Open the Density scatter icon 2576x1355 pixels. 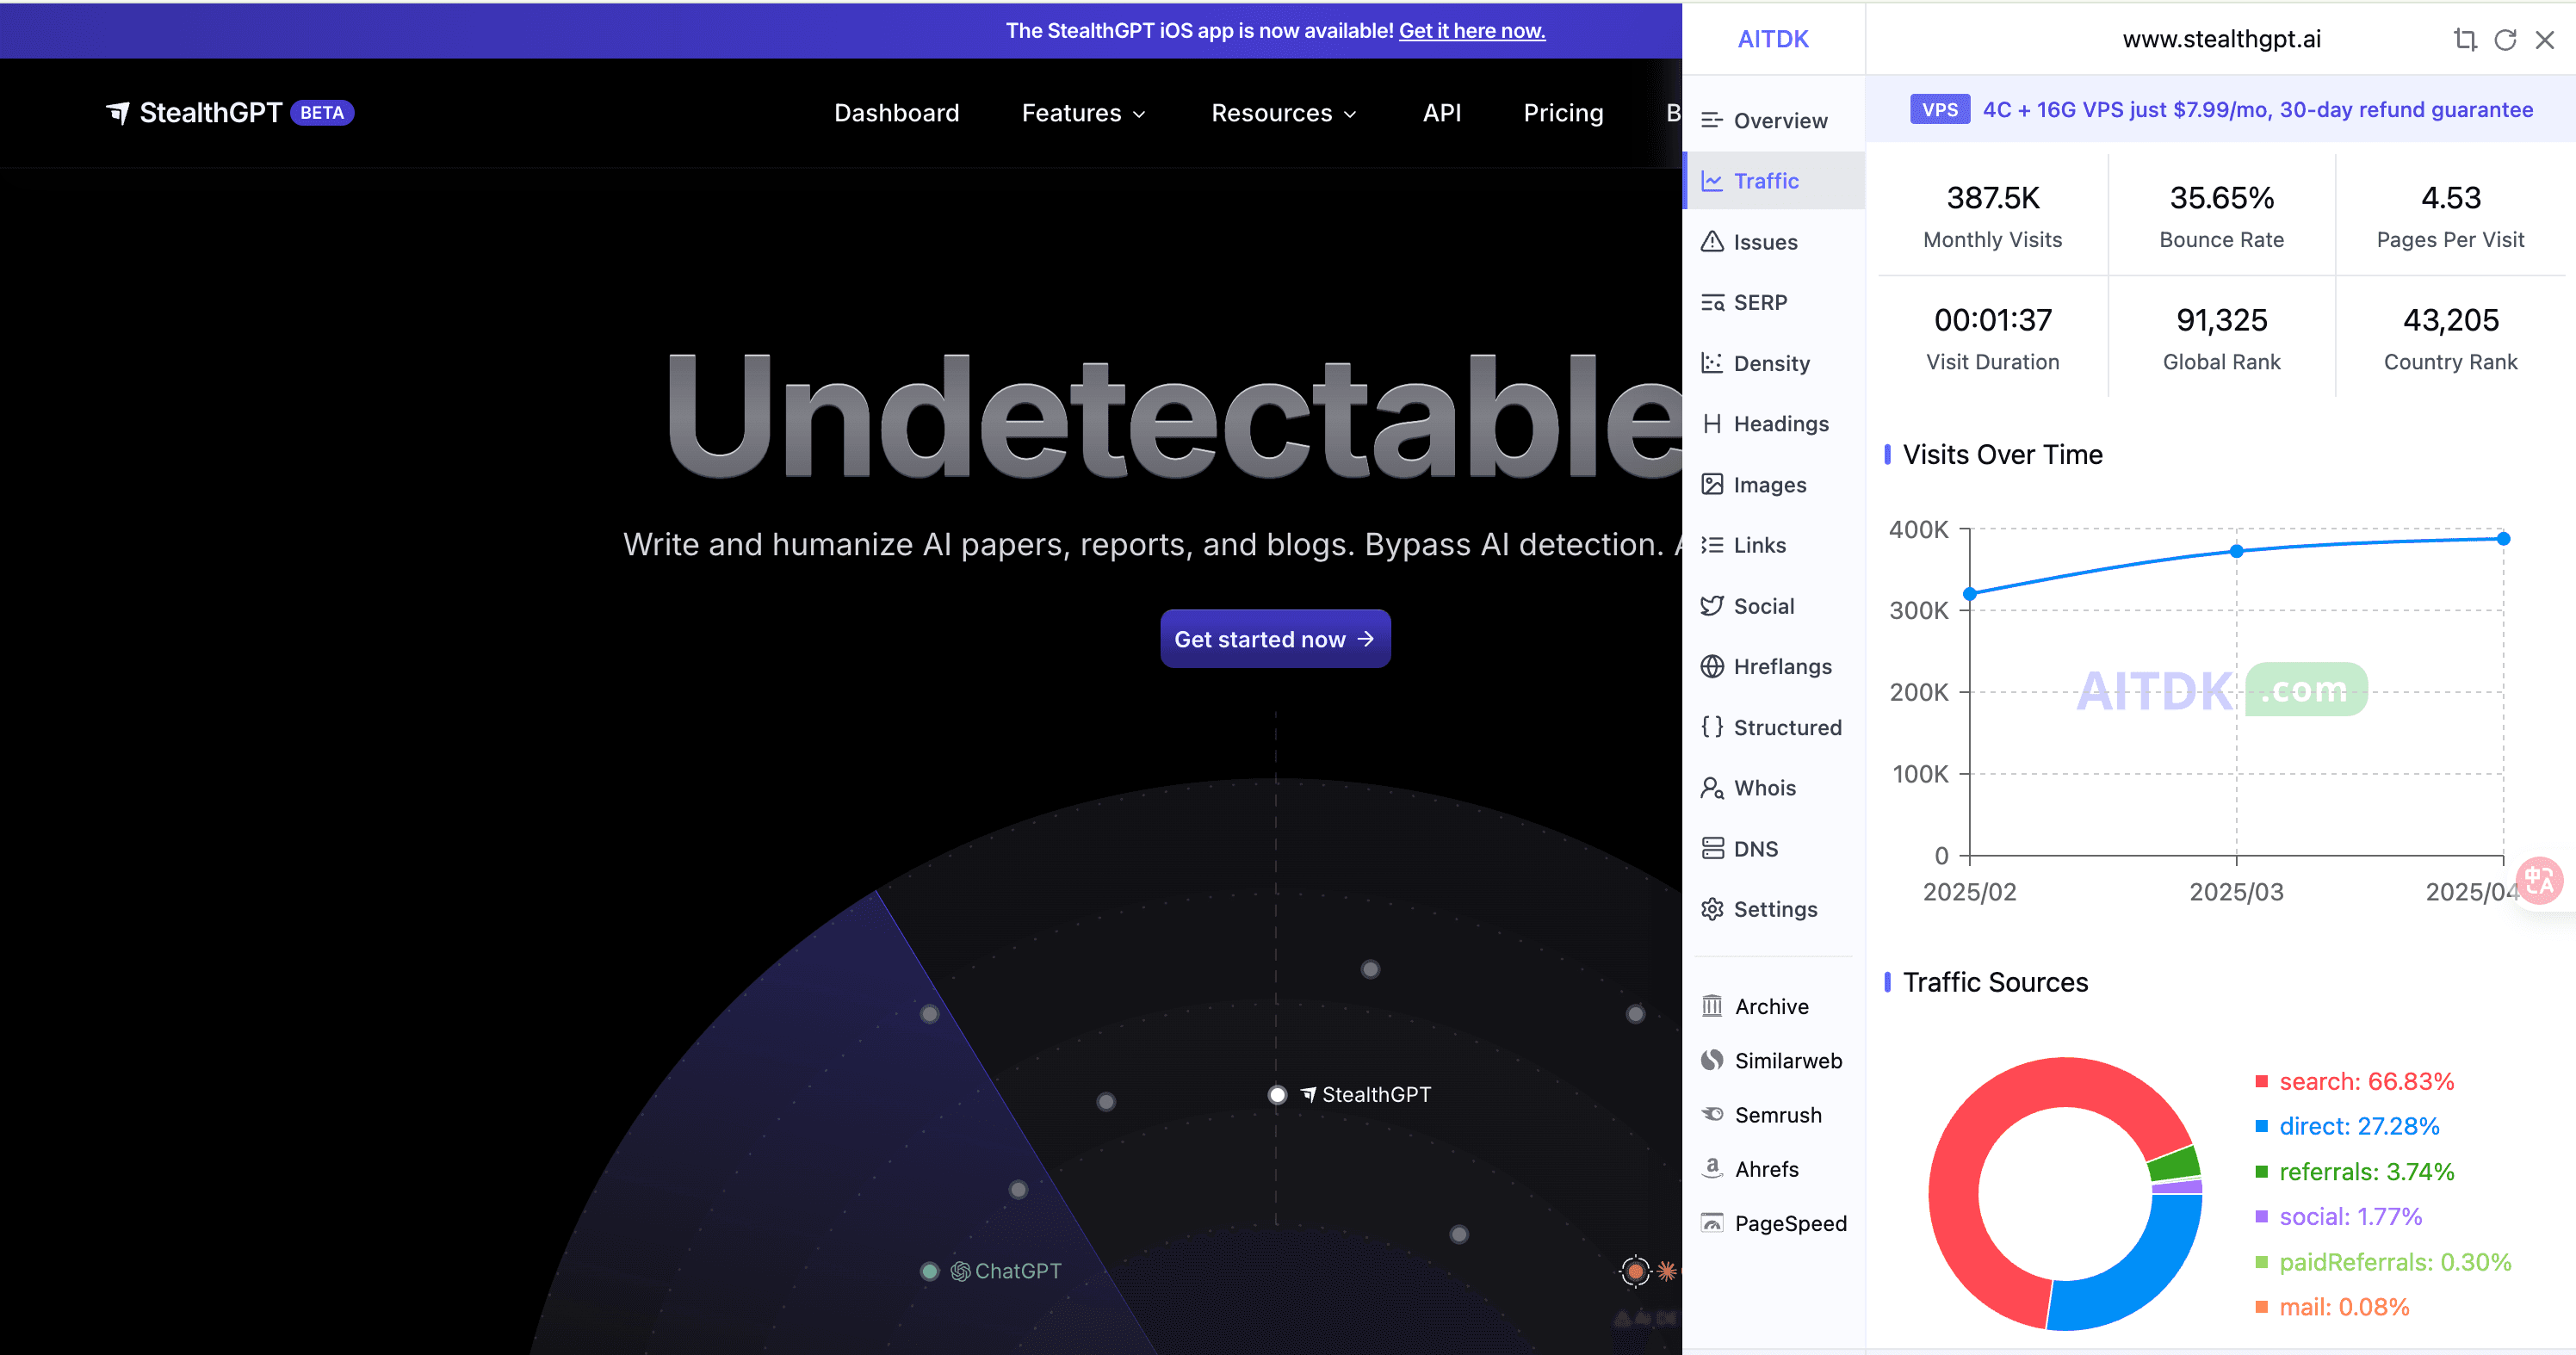click(x=1712, y=363)
